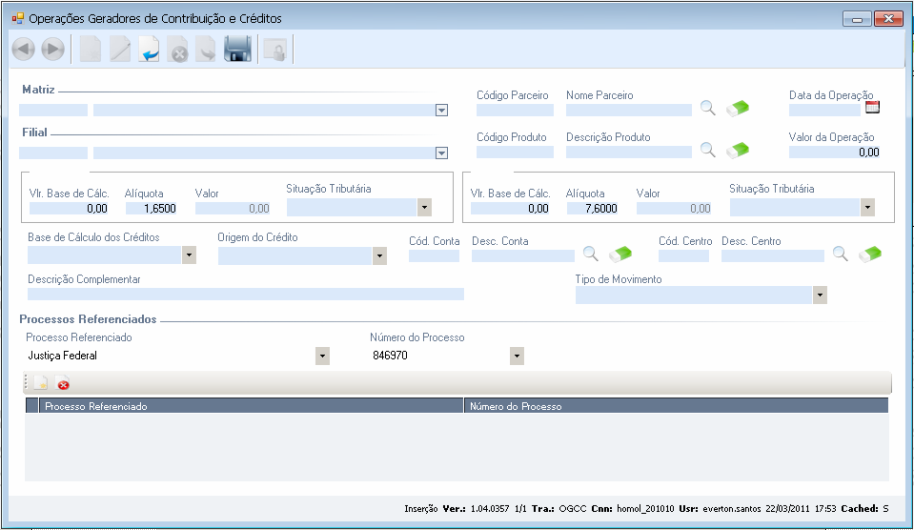Click the magnifier search icon beside Nome Parceiro
This screenshot has width=914, height=530.
707,108
